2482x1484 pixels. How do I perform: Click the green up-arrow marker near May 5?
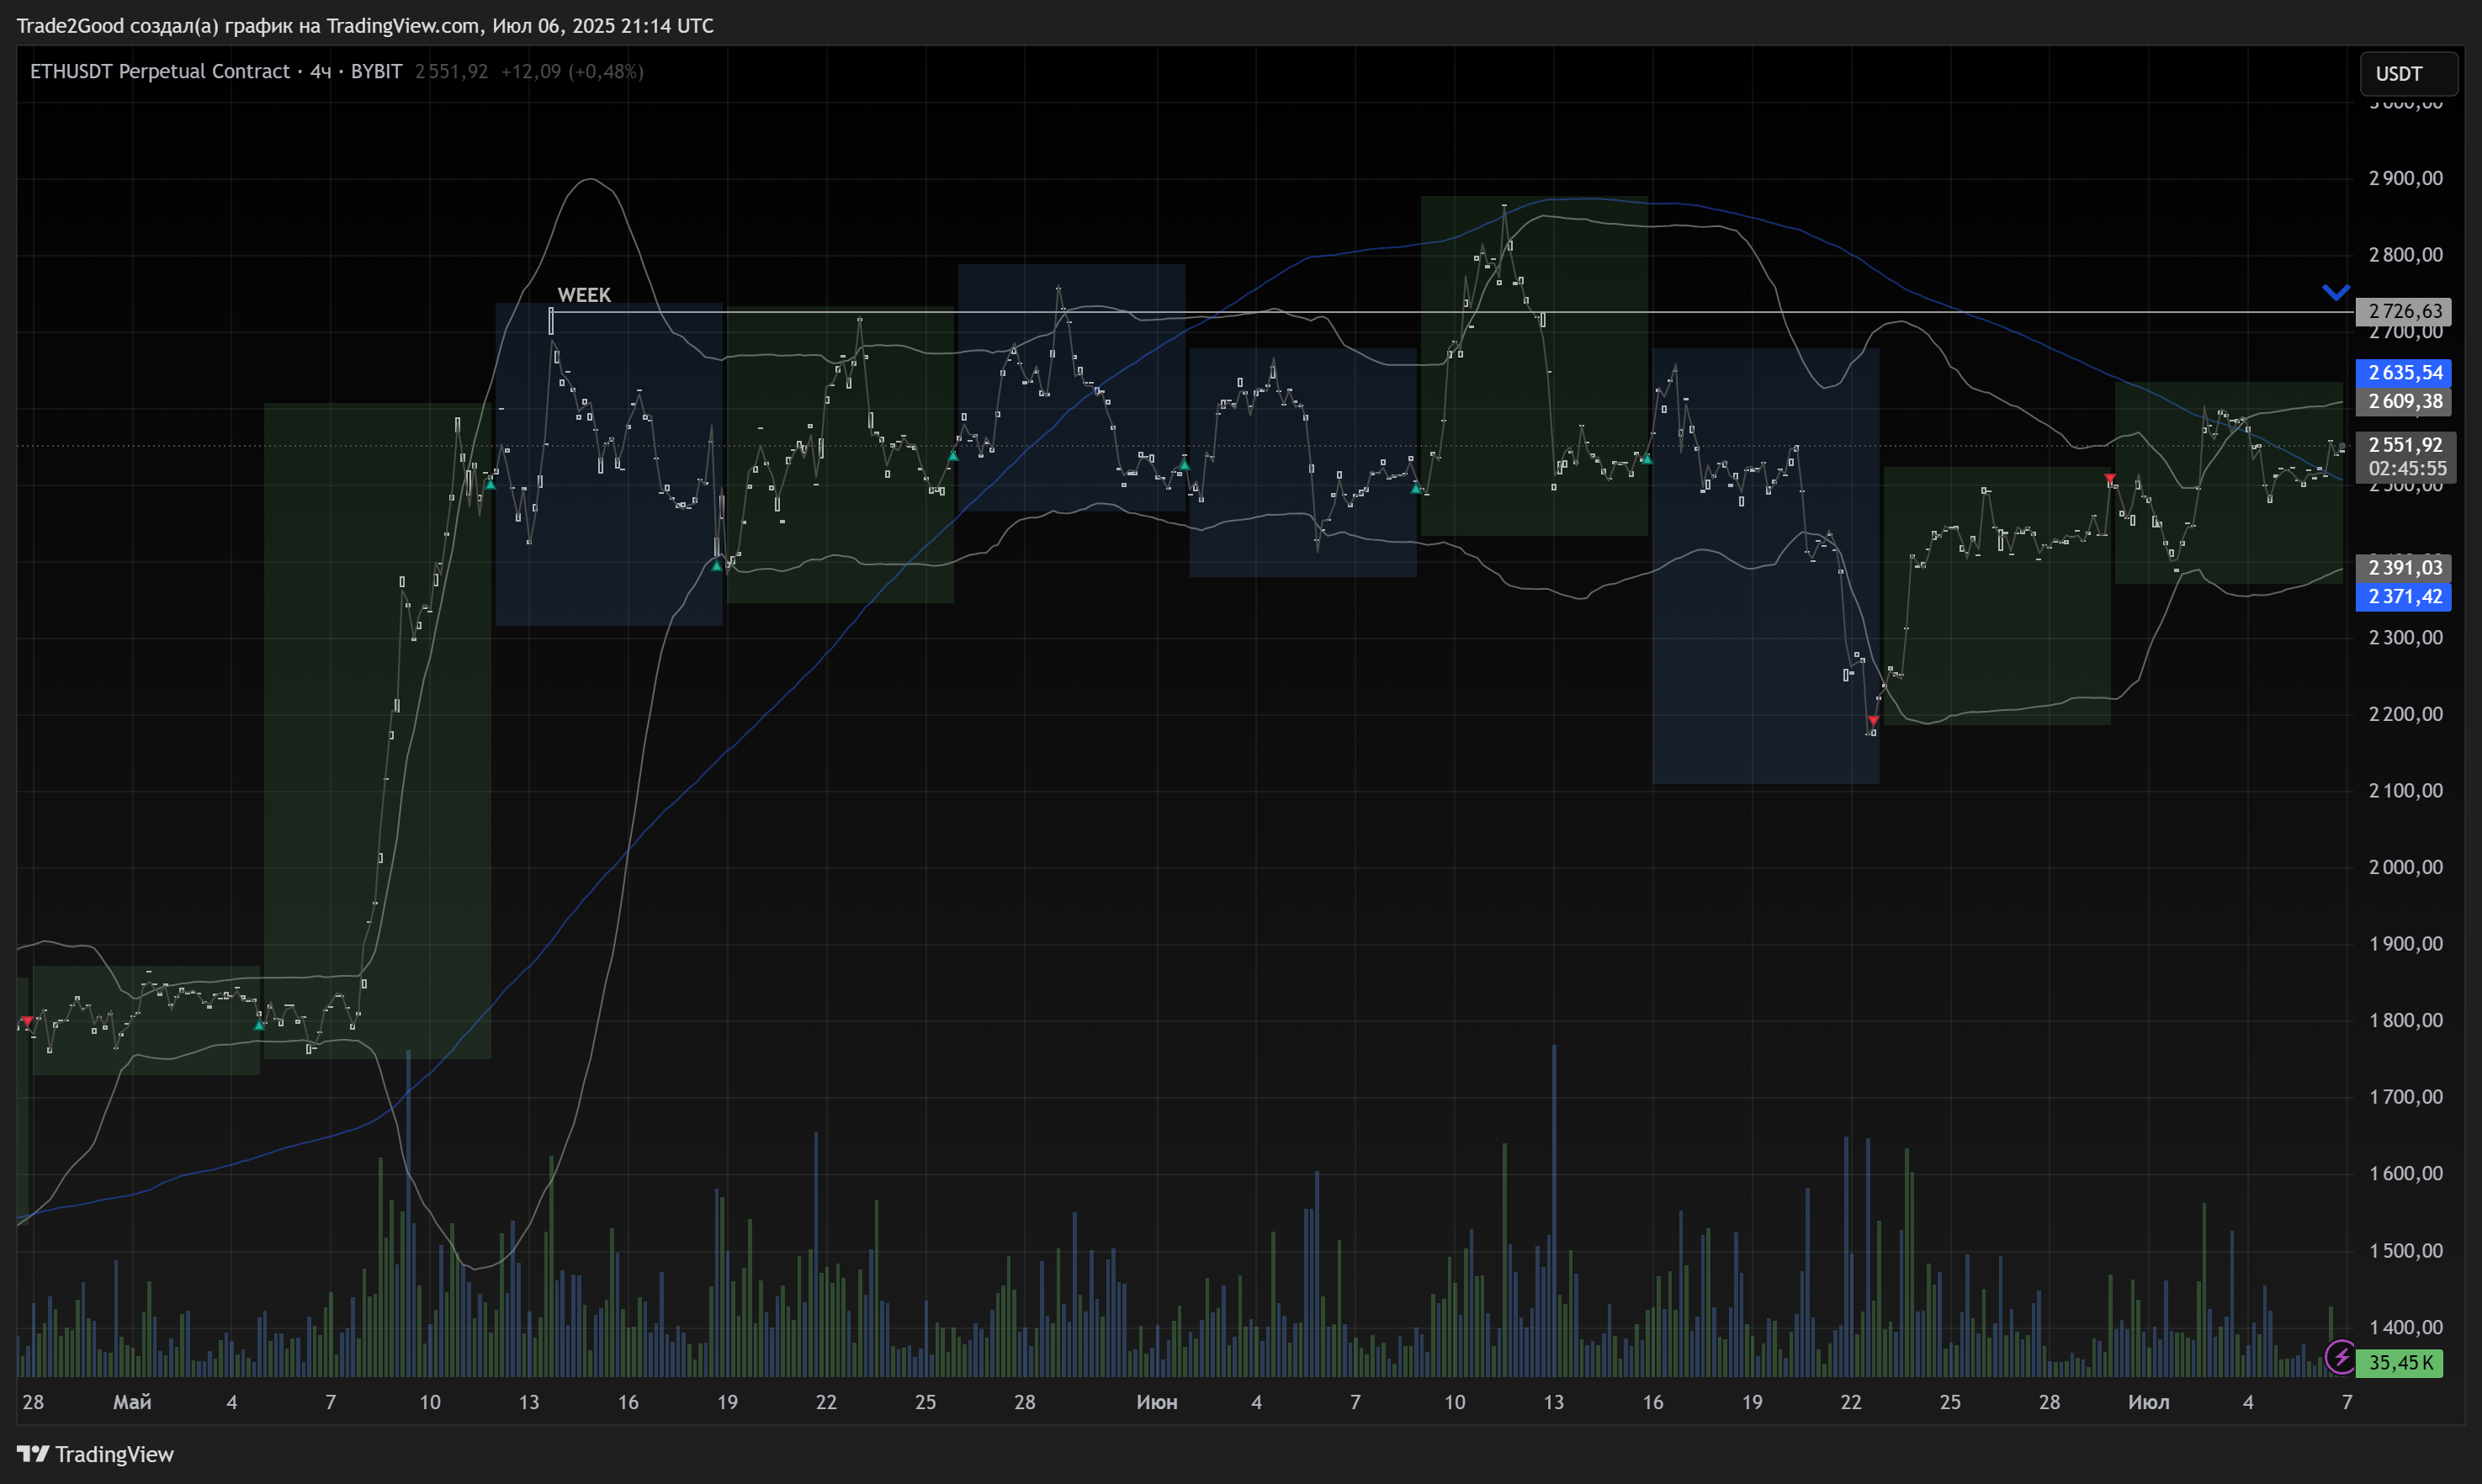[x=259, y=1024]
